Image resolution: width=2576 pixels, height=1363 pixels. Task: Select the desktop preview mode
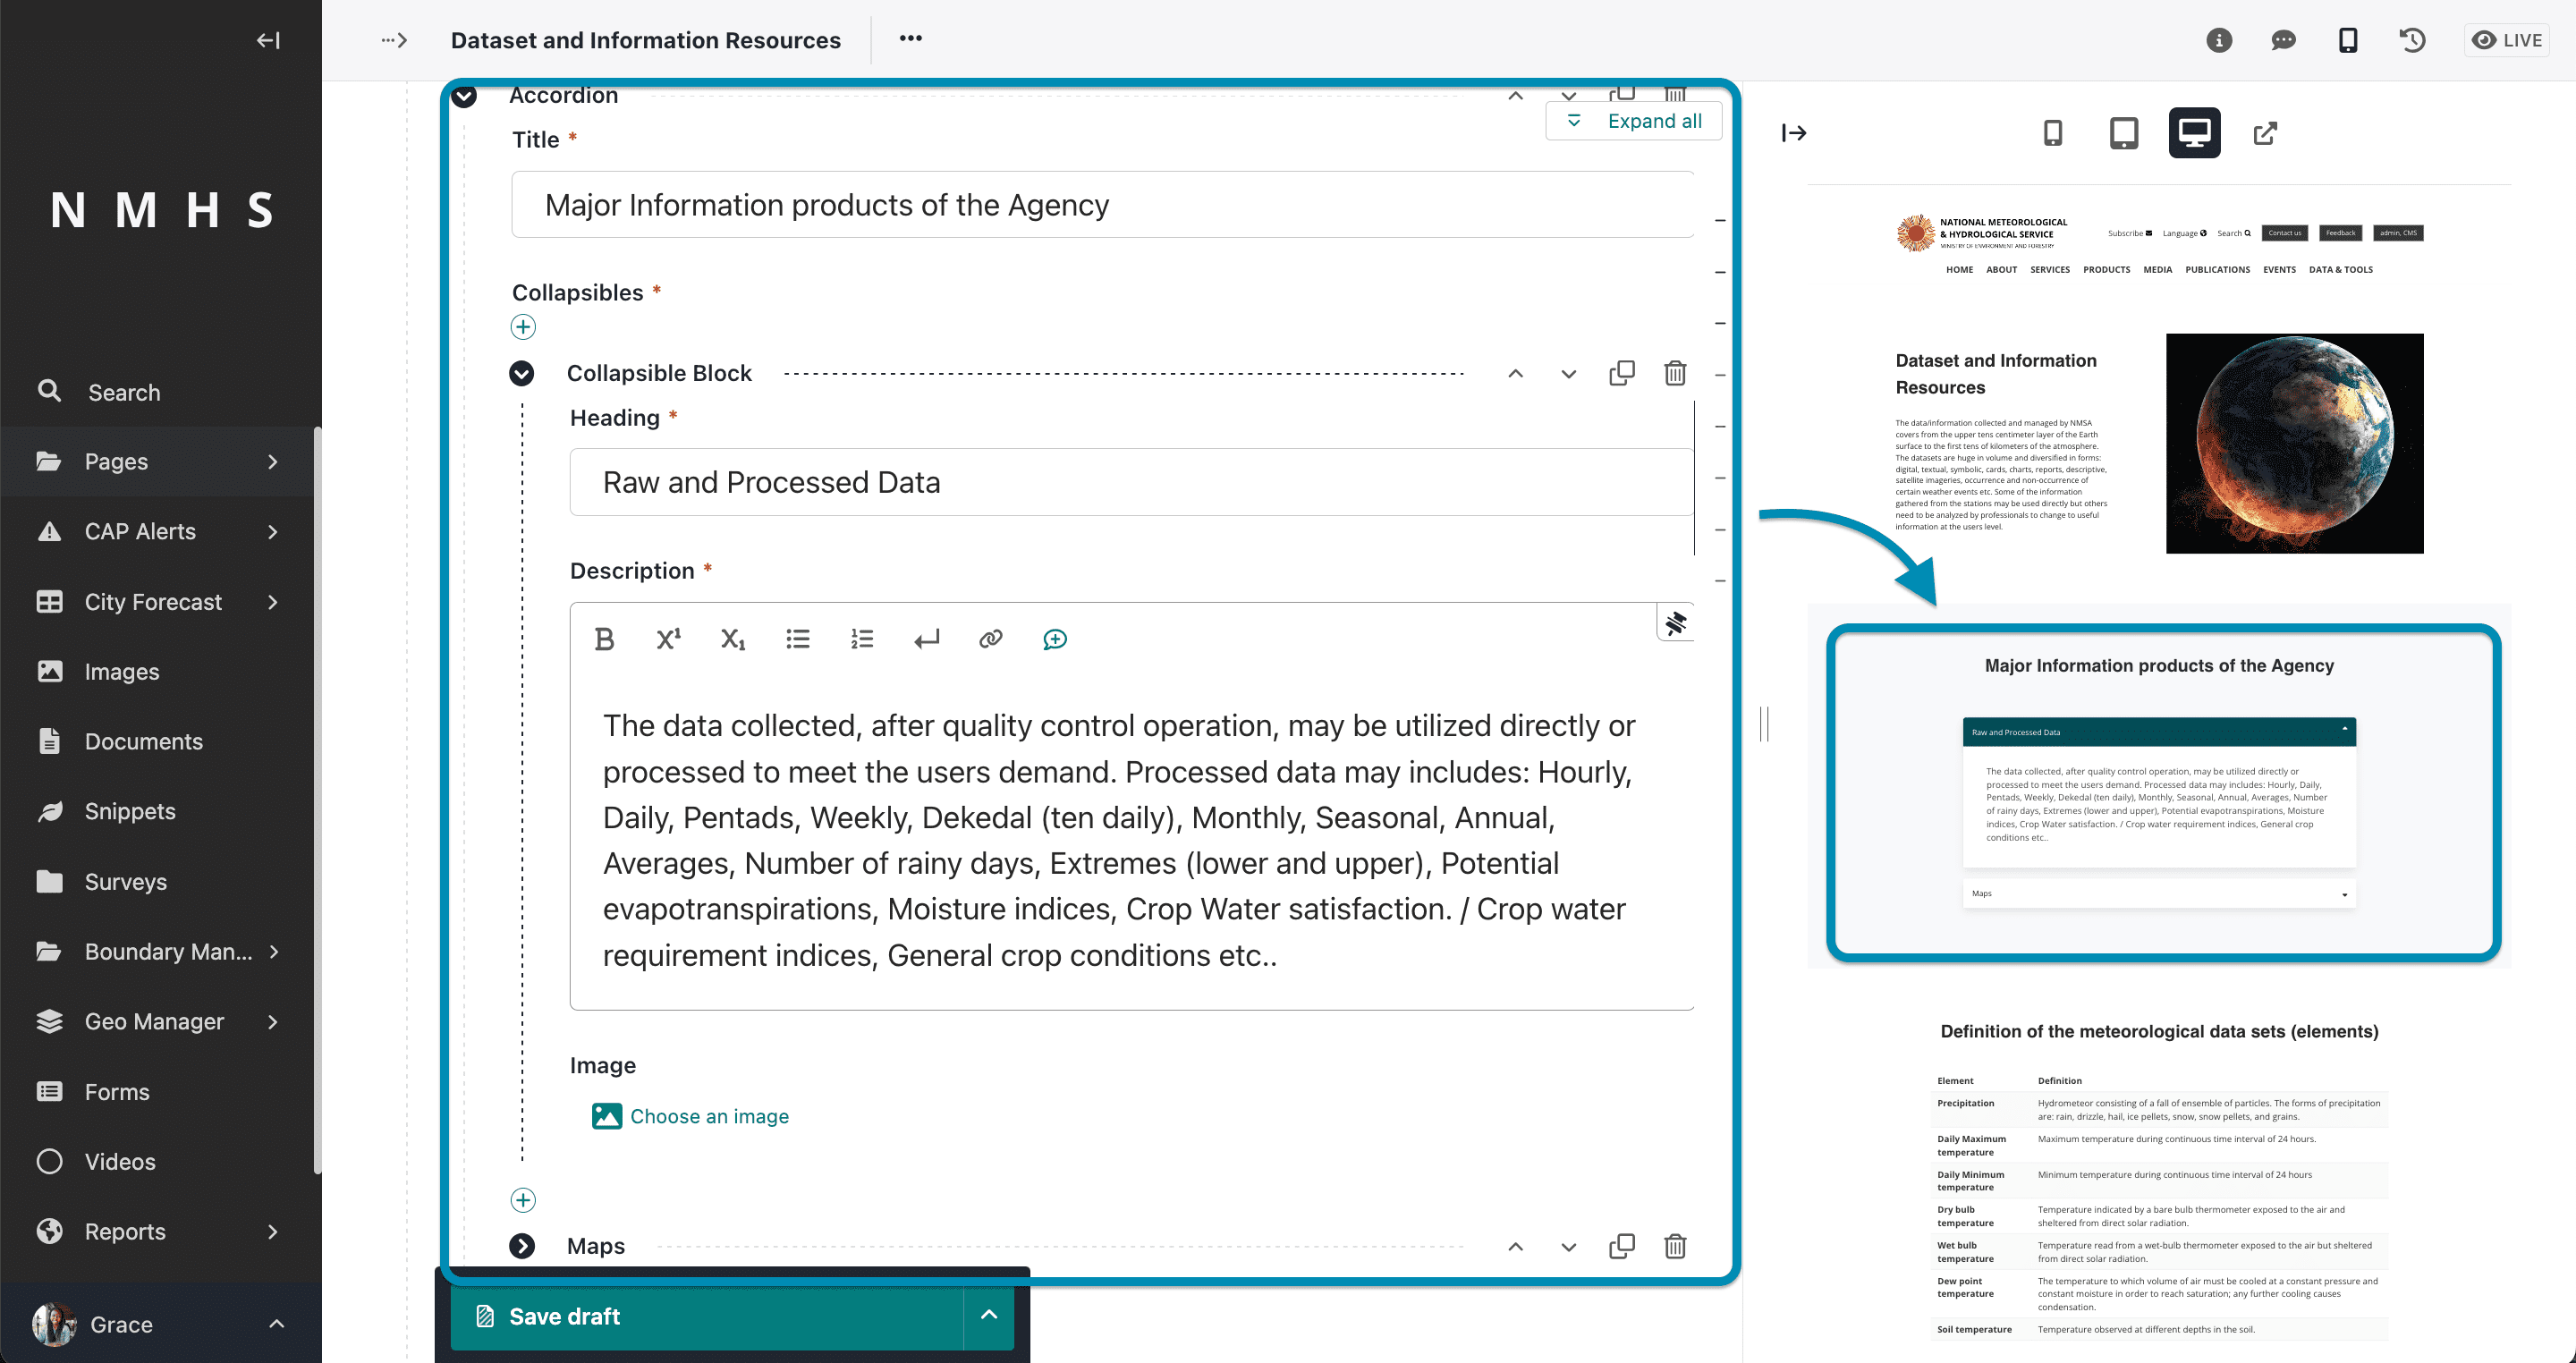click(2194, 133)
